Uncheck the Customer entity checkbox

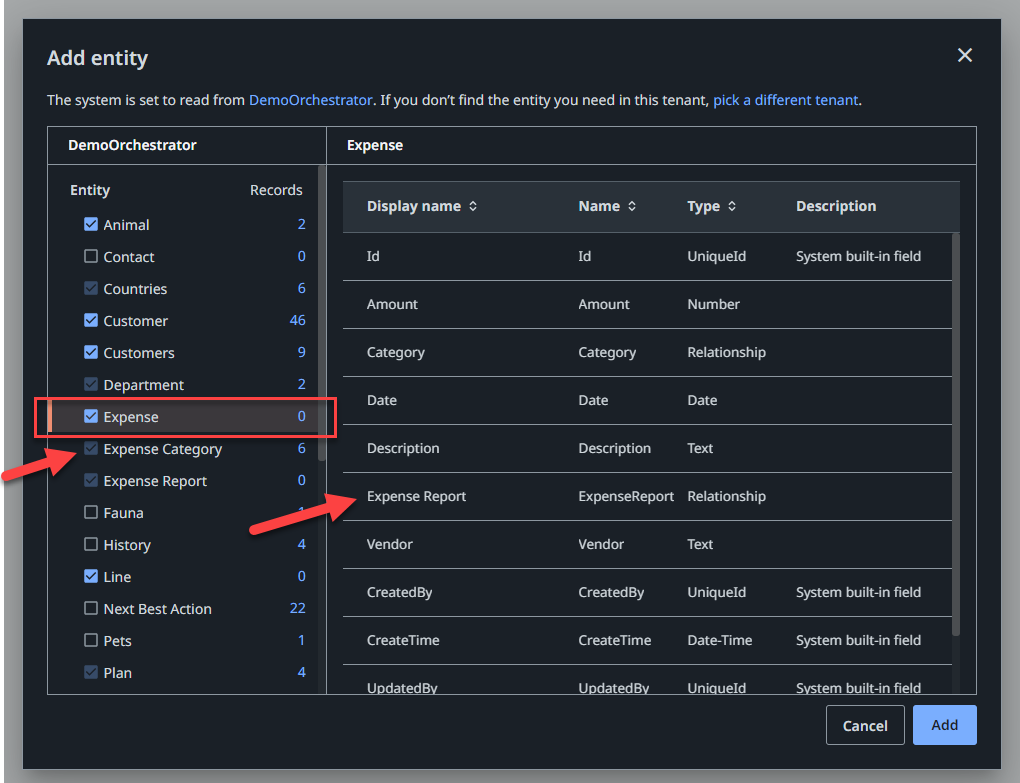(91, 321)
